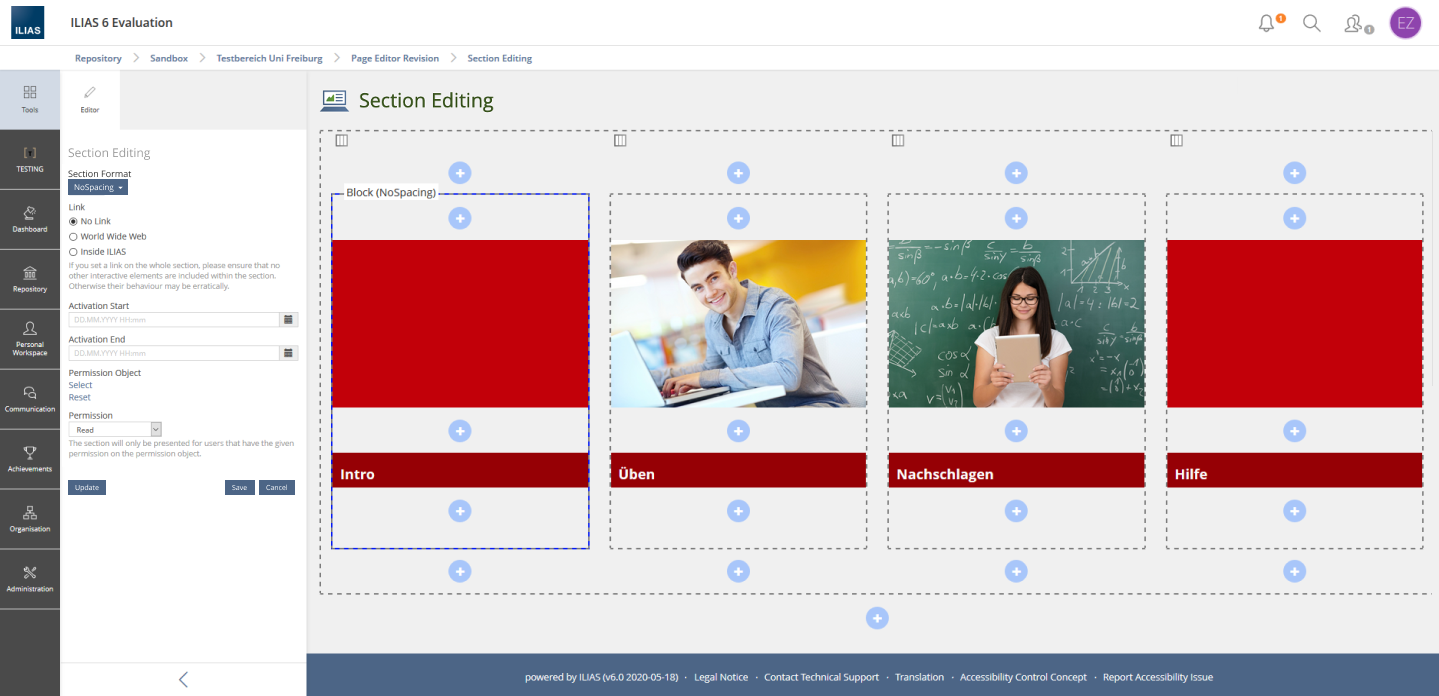Click the Update button
The image size is (1439, 696).
click(x=87, y=488)
